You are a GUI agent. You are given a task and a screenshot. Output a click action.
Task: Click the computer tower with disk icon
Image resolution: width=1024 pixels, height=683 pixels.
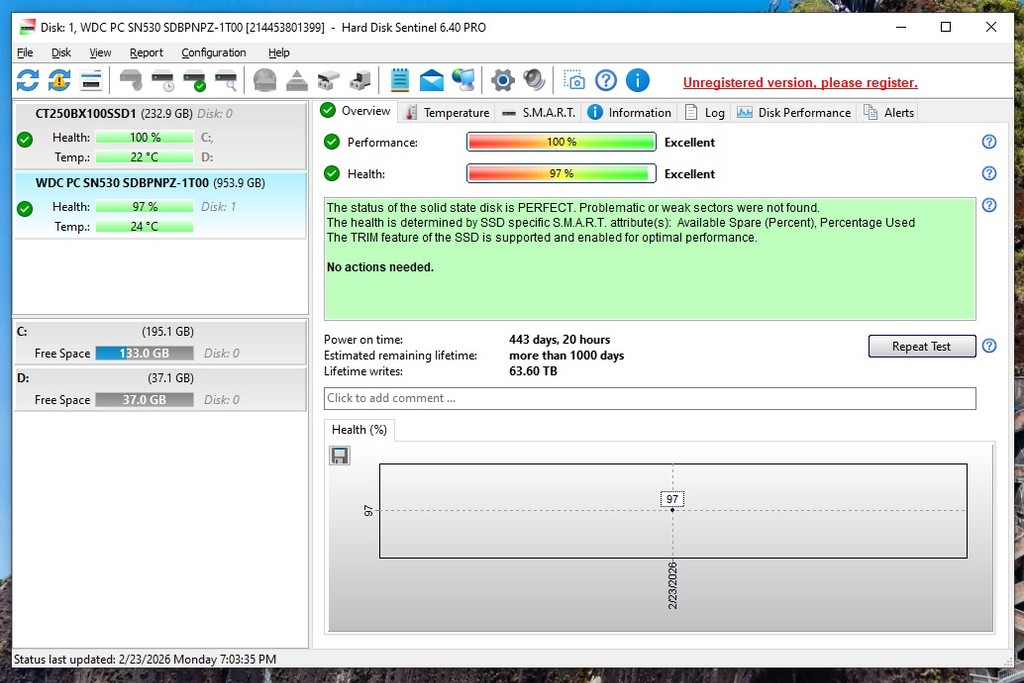[x=360, y=80]
